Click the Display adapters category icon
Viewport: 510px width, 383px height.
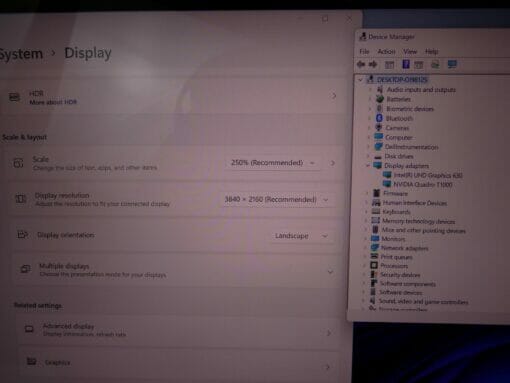coord(377,165)
